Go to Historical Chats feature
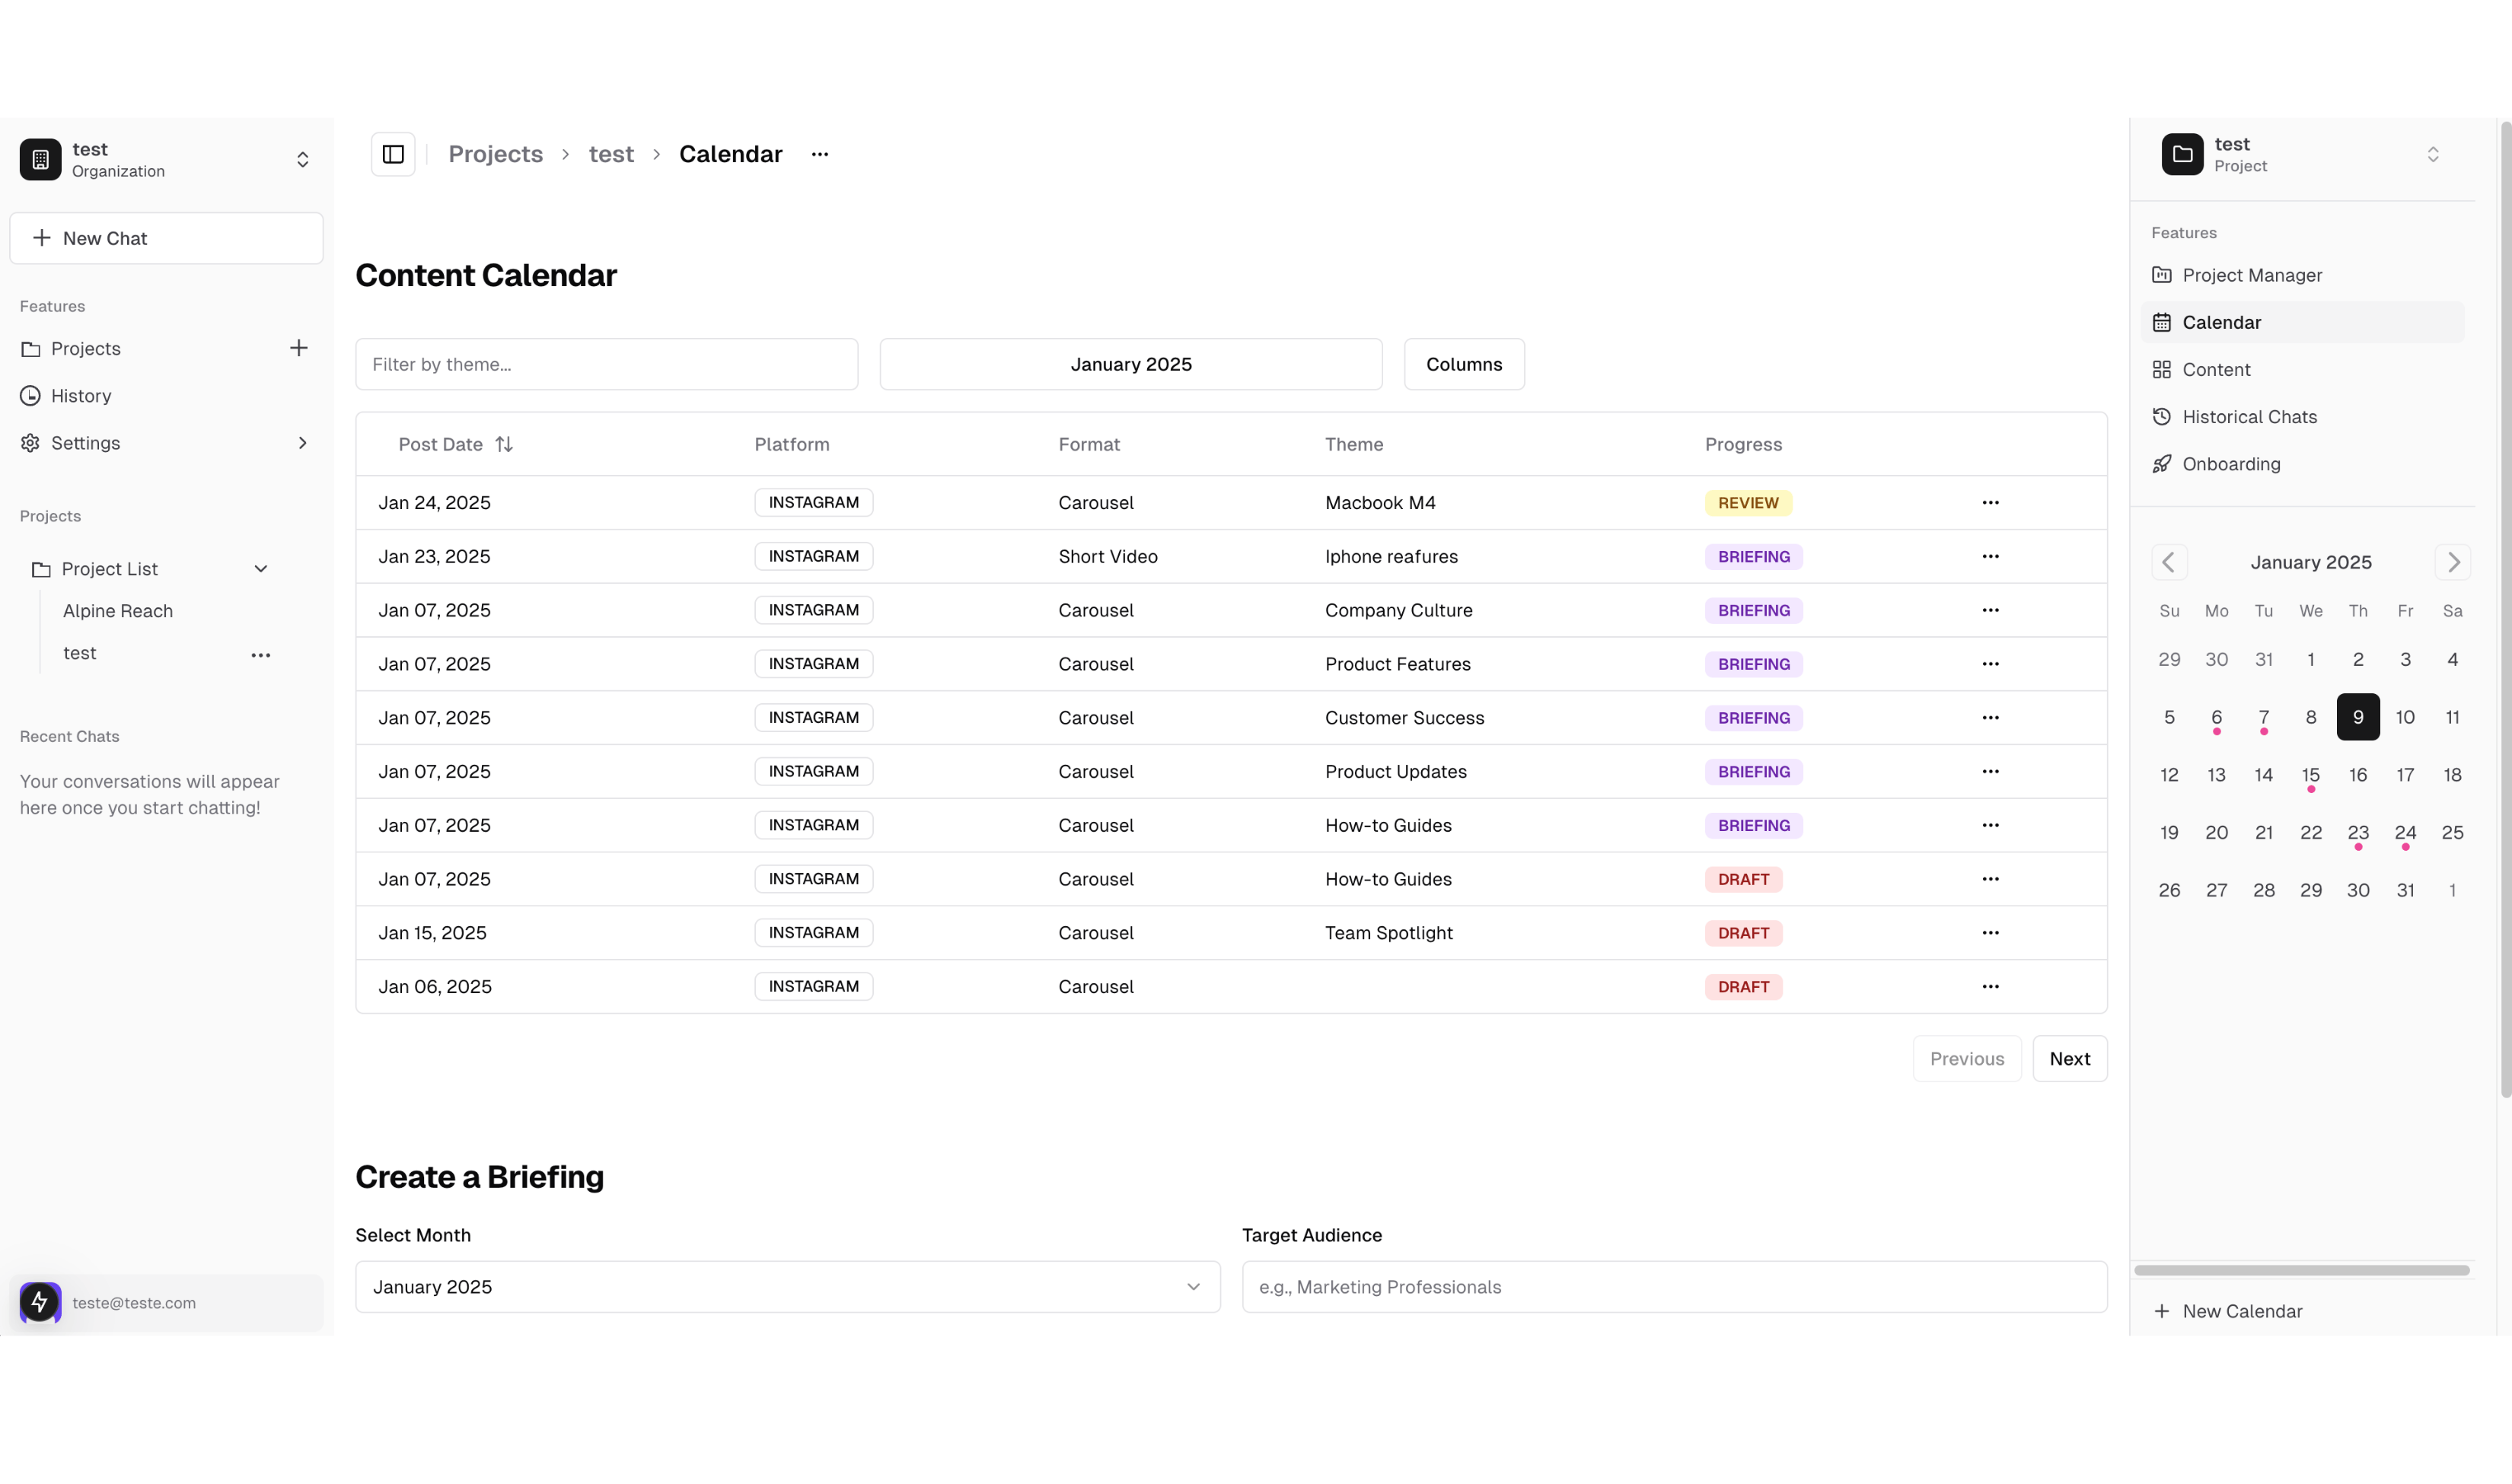The height and width of the screenshot is (1484, 2512). click(2248, 417)
